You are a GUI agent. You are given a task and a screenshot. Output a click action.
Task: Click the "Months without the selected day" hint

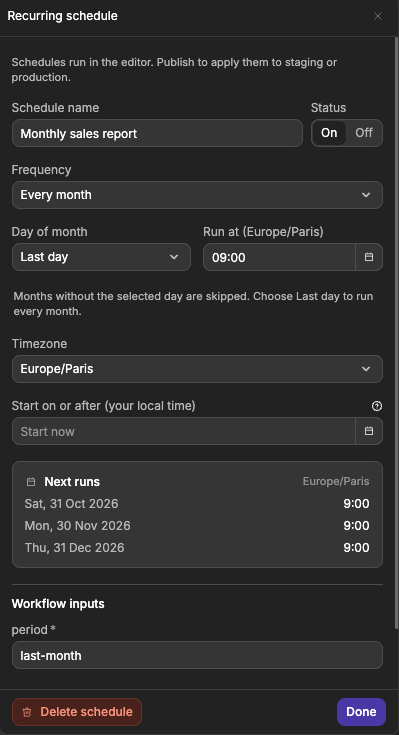point(193,304)
